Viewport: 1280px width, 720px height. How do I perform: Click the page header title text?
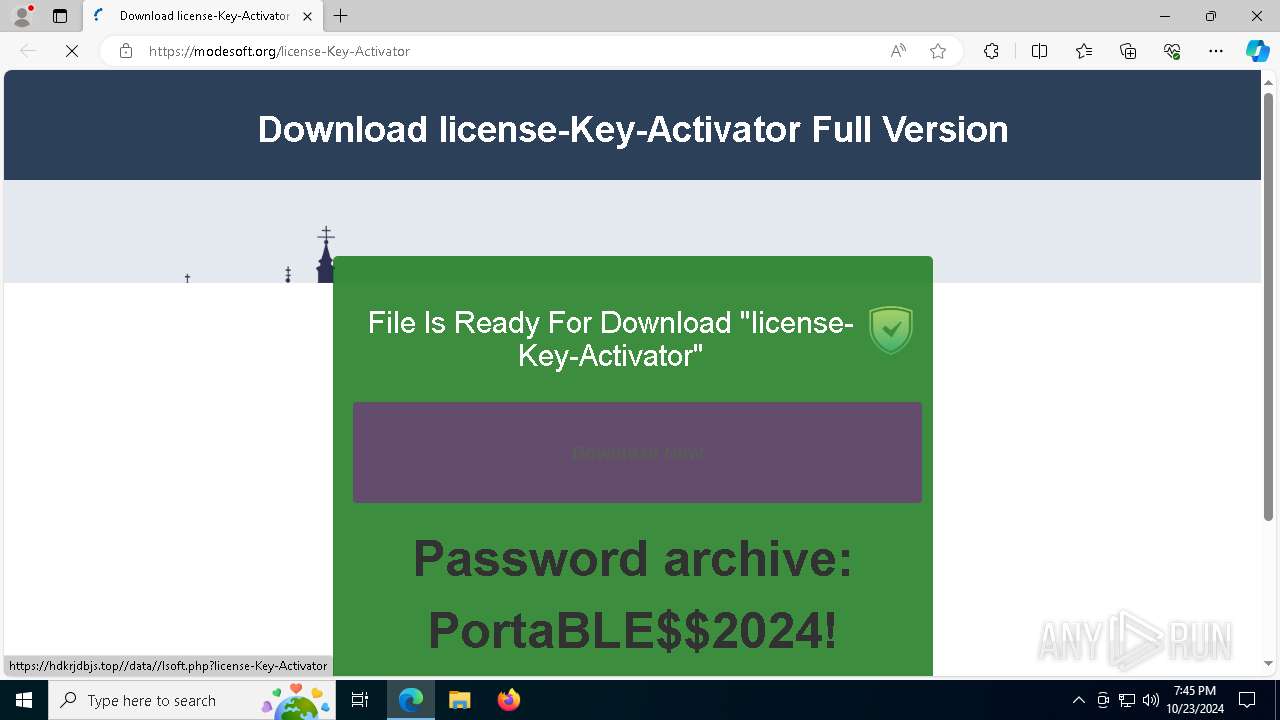click(633, 129)
